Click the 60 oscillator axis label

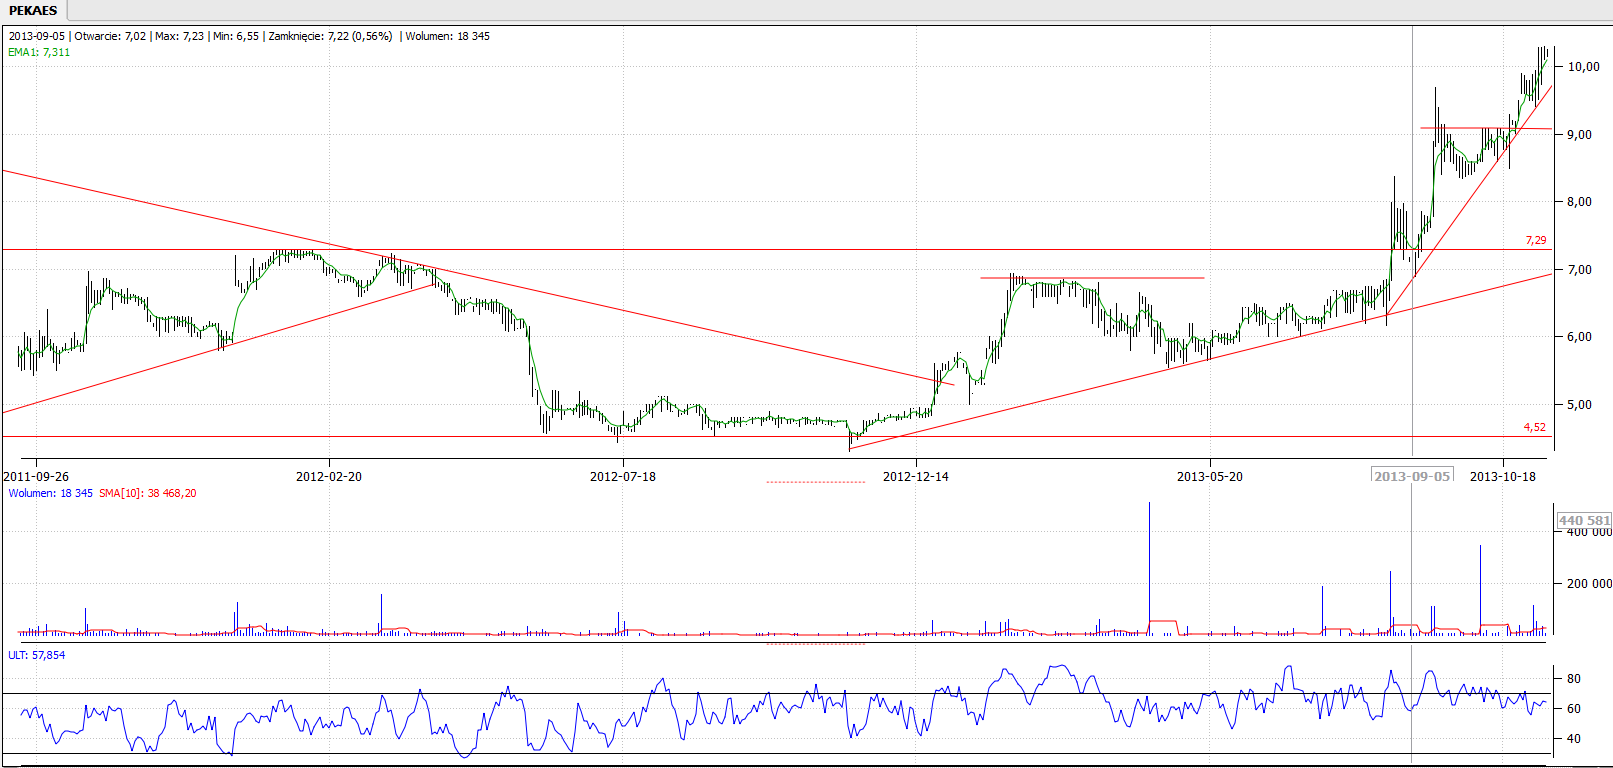[1574, 708]
